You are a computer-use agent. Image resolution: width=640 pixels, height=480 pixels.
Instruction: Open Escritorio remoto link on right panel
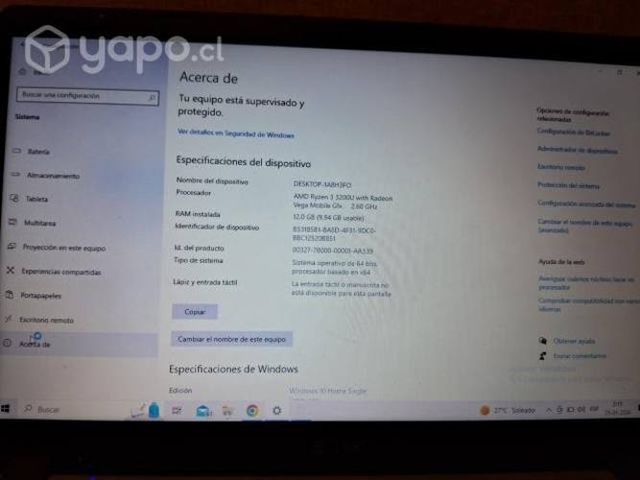pos(561,167)
